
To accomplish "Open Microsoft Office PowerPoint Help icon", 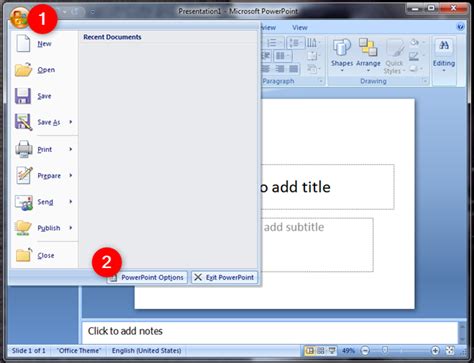I will (x=460, y=27).
